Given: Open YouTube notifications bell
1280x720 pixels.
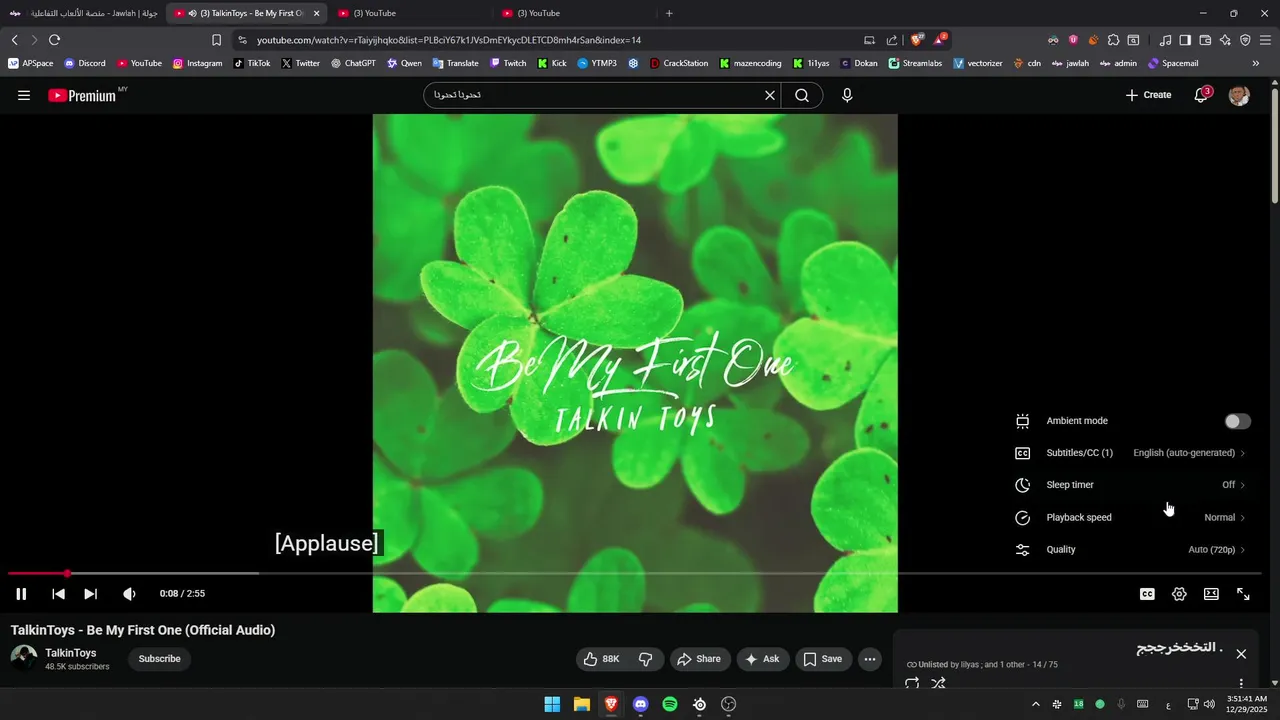Looking at the screenshot, I should pyautogui.click(x=1201, y=95).
